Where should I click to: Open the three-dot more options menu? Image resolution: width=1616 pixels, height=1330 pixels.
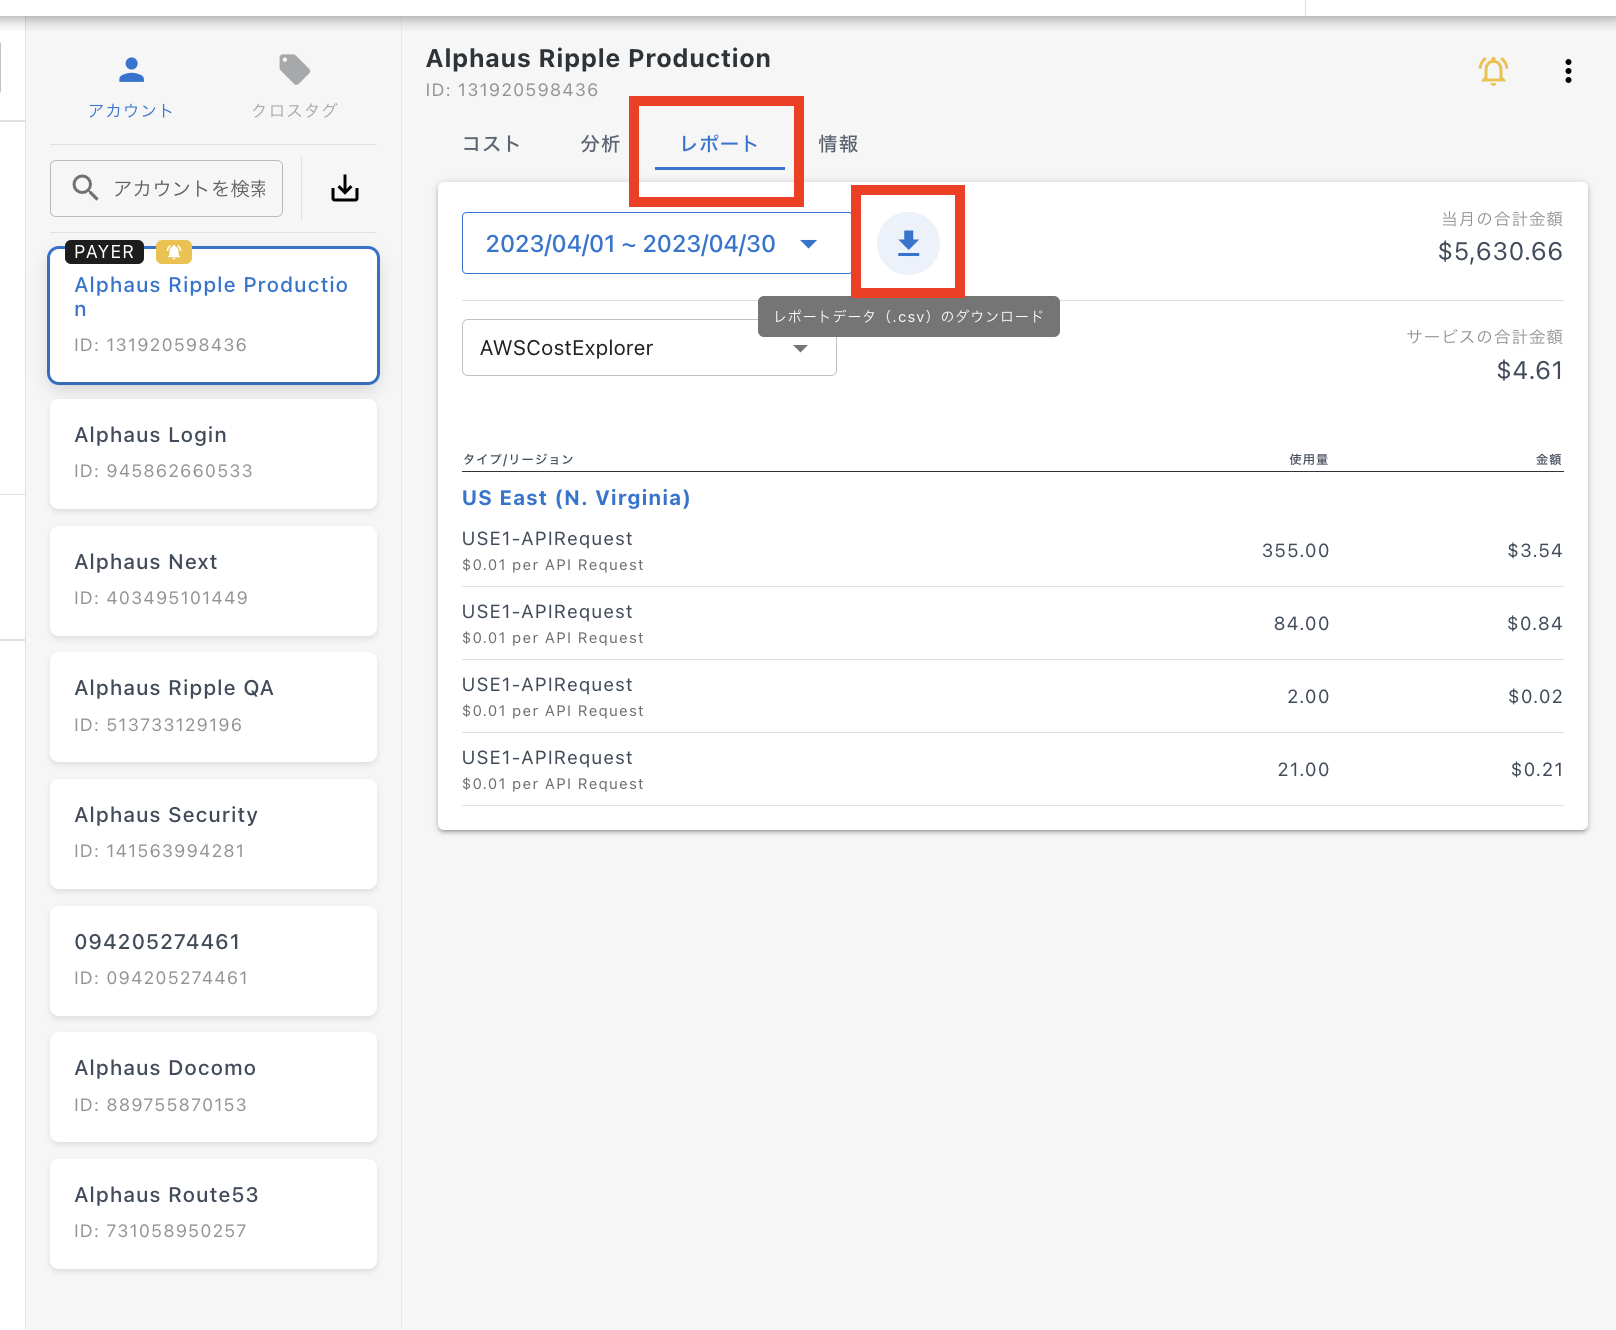coord(1567,71)
